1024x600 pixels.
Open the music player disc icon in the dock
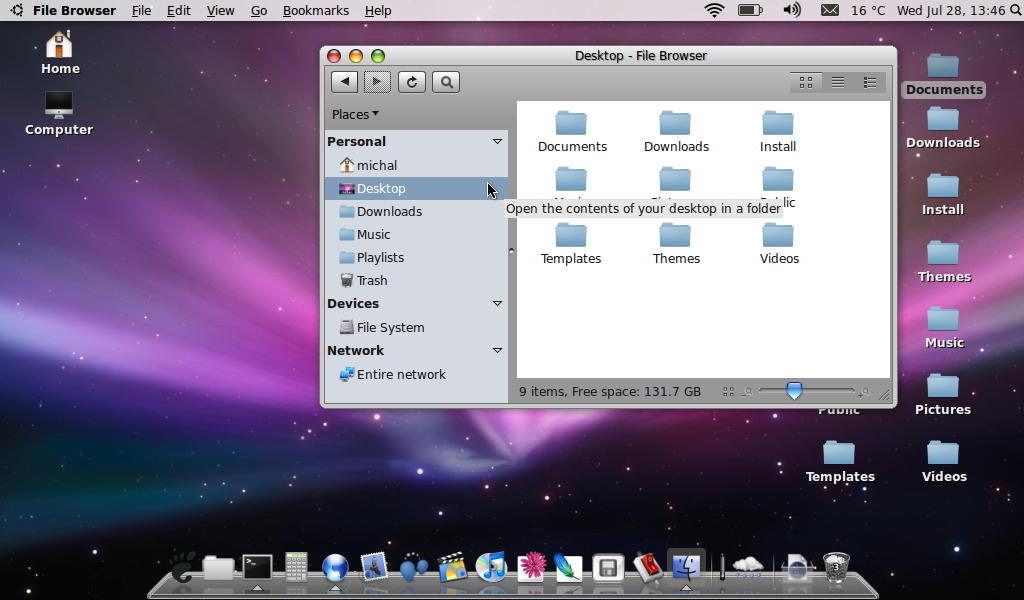pyautogui.click(x=491, y=566)
